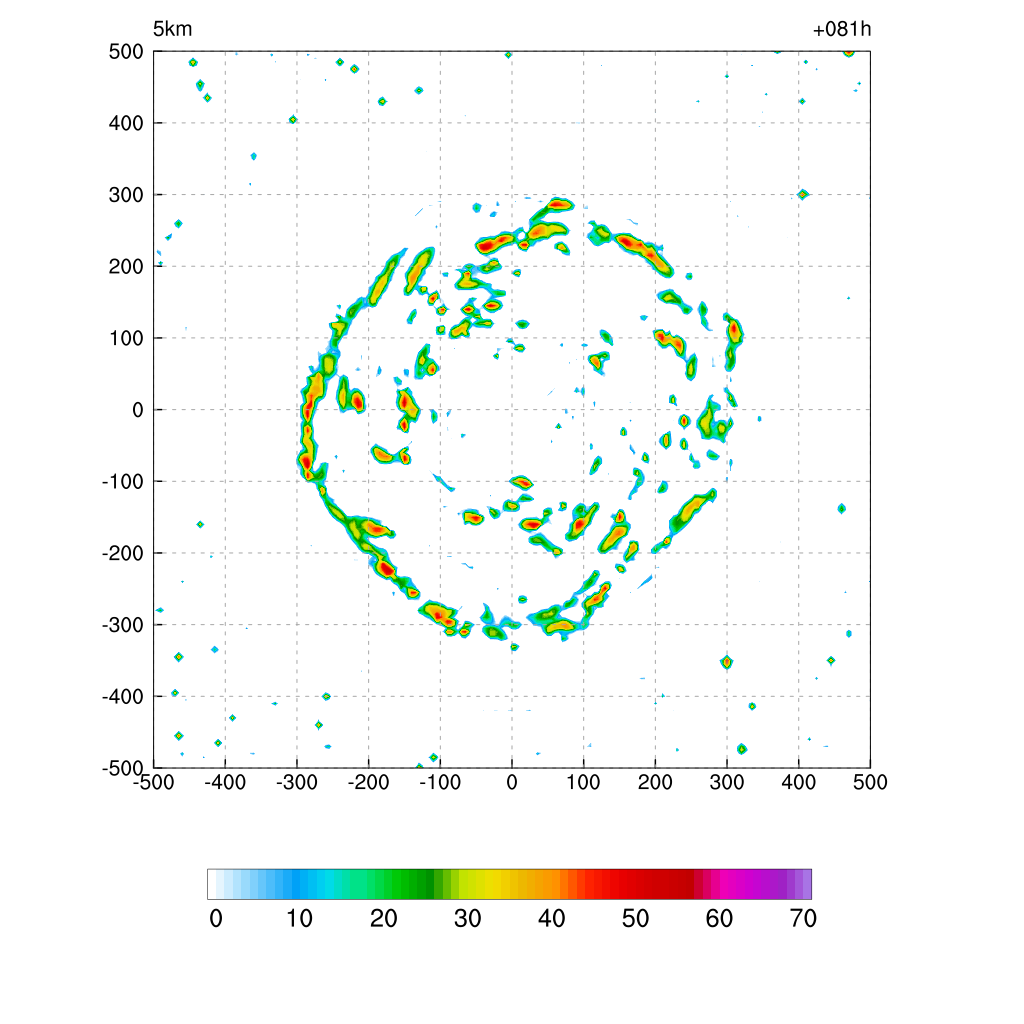Click the y-axis label '200'
Image resolution: width=1024 pixels, height=1024 pixels.
pos(126,266)
